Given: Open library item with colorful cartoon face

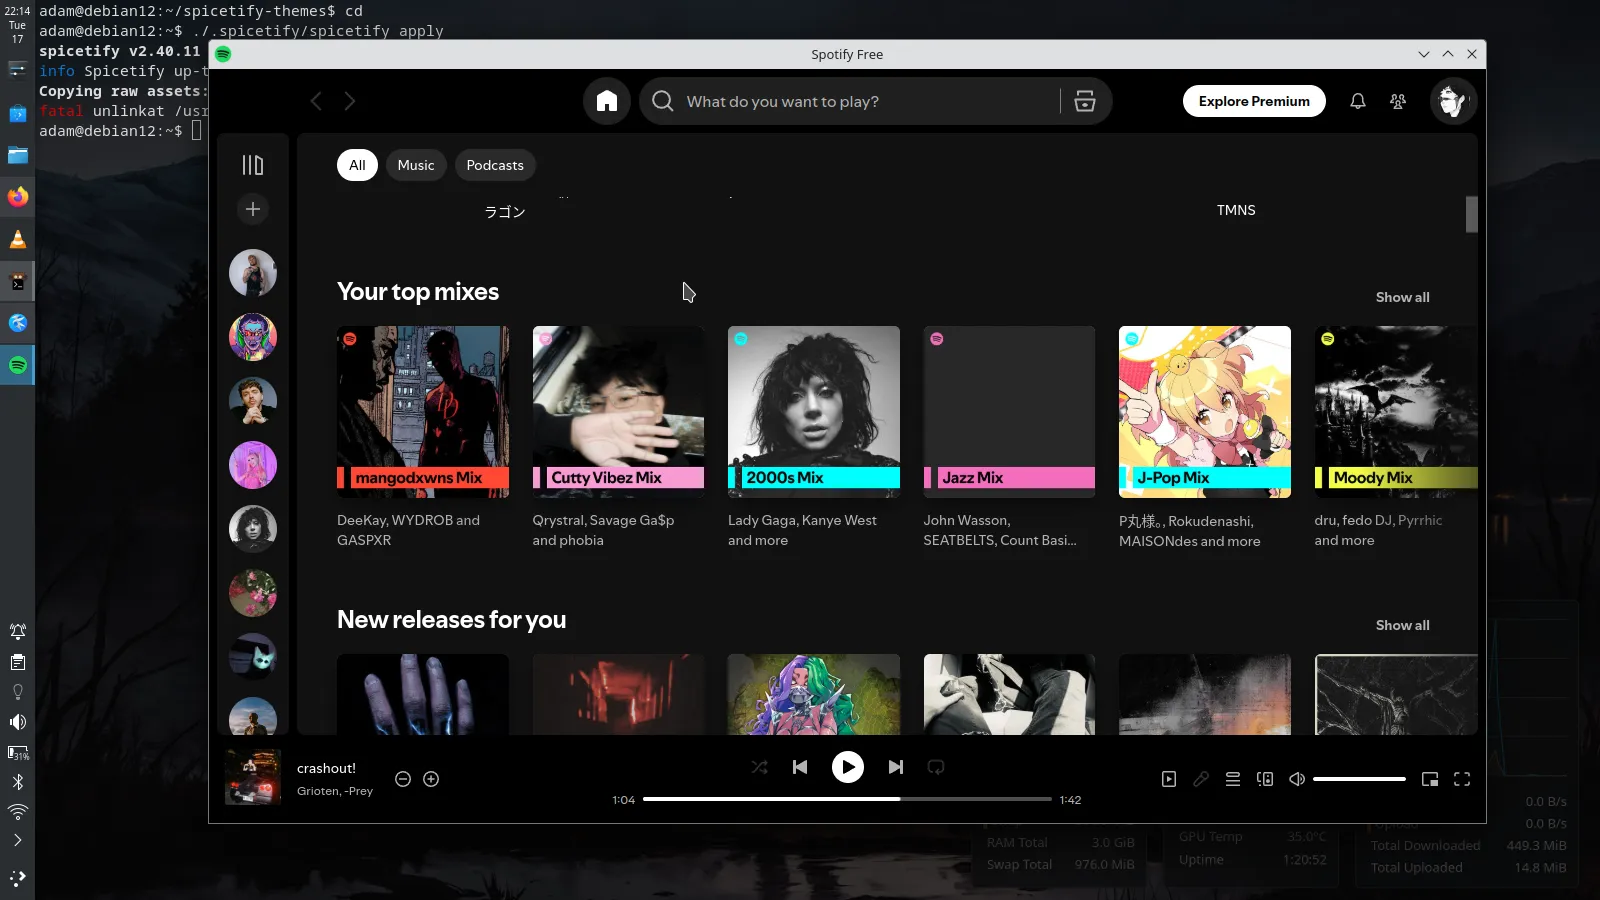Looking at the screenshot, I should 253,337.
